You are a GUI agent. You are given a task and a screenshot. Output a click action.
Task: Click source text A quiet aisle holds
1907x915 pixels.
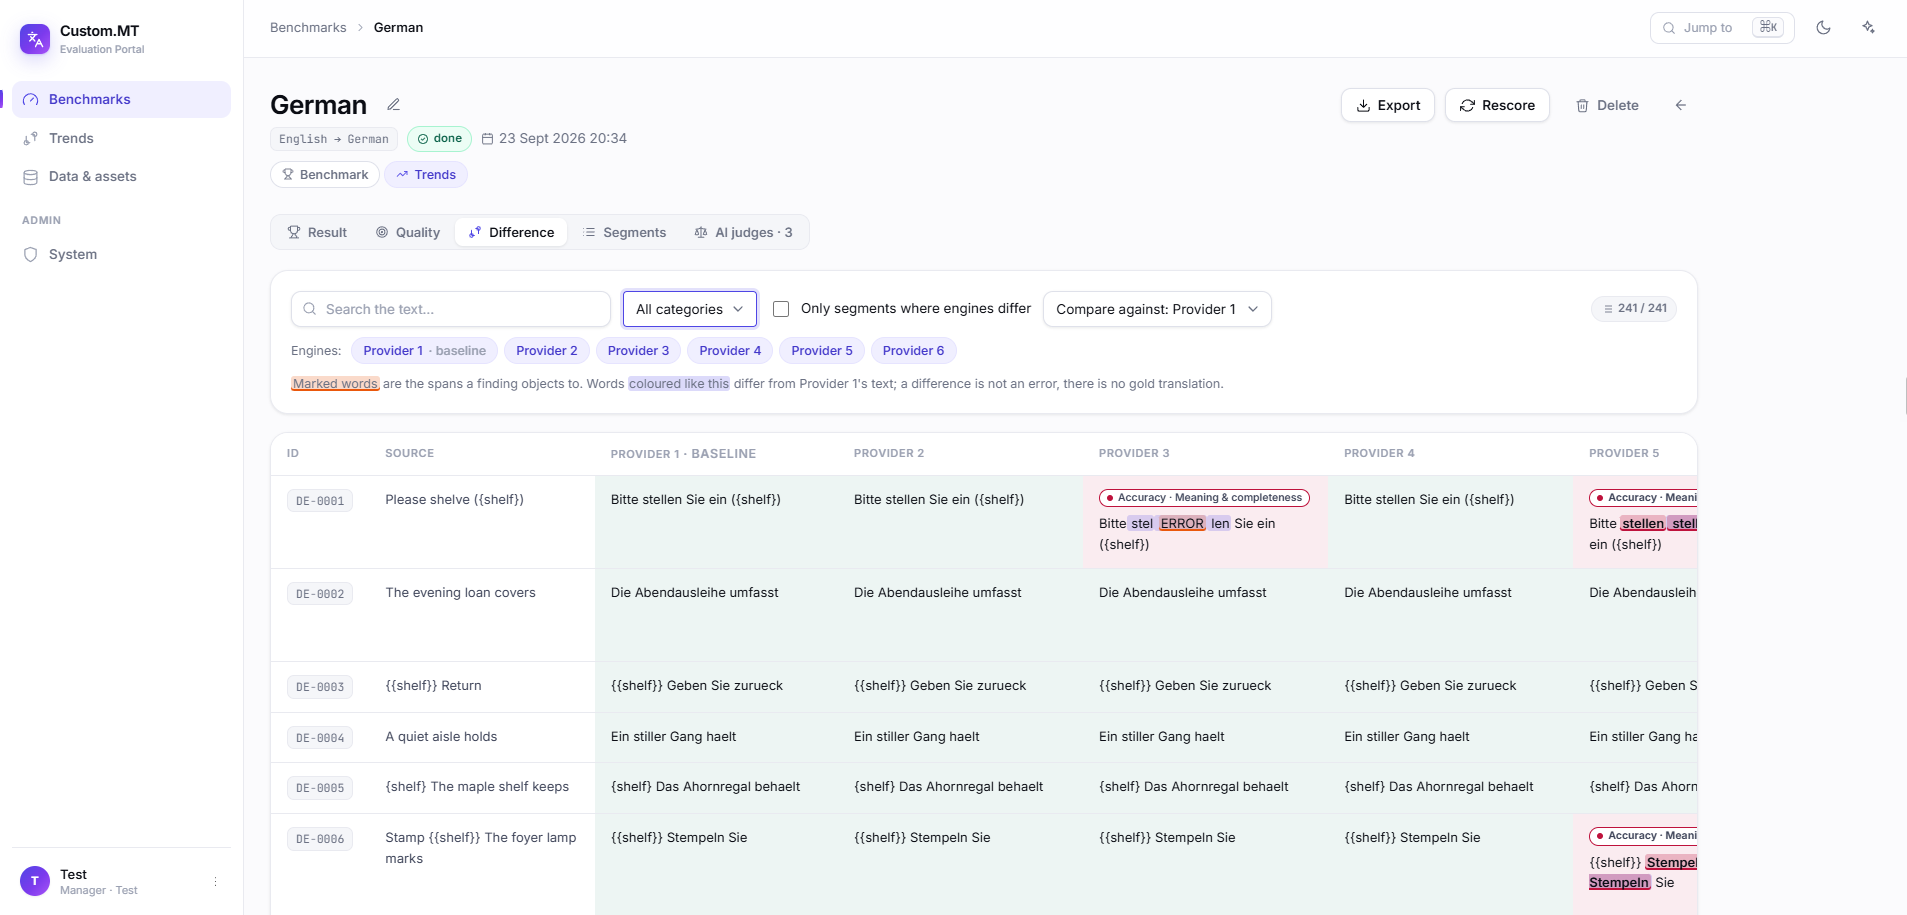click(441, 737)
